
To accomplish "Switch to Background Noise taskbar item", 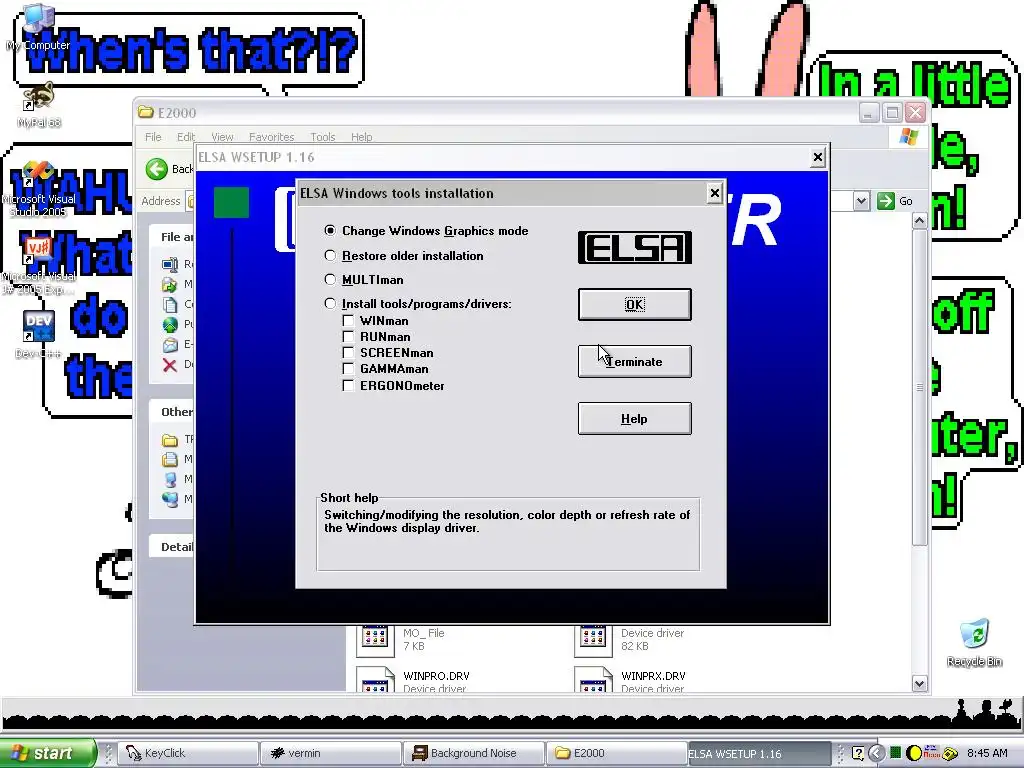I will (x=473, y=753).
